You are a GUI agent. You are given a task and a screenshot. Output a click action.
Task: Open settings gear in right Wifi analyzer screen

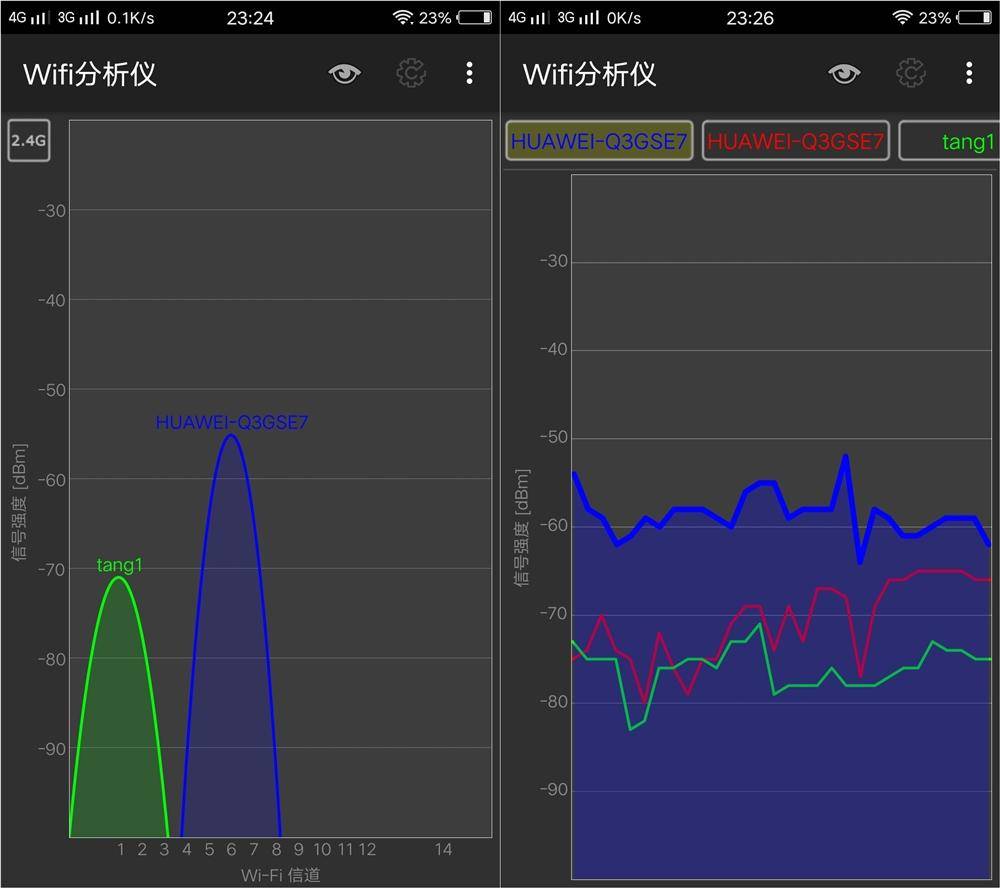coord(911,73)
